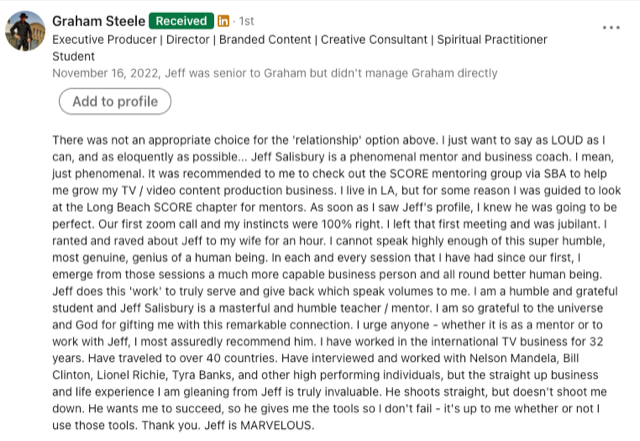
Task: Click the green Received badge
Action: click(181, 21)
